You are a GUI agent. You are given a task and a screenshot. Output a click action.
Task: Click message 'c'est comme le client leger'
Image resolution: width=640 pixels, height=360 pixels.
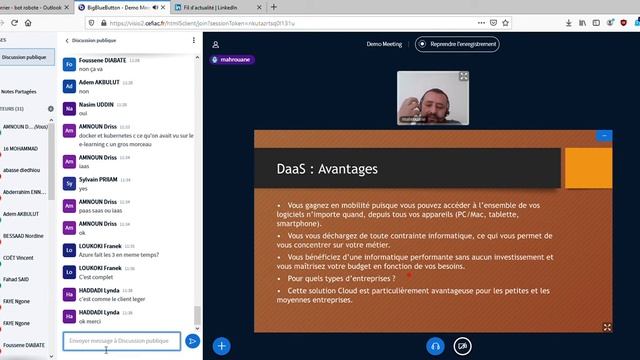point(112,299)
